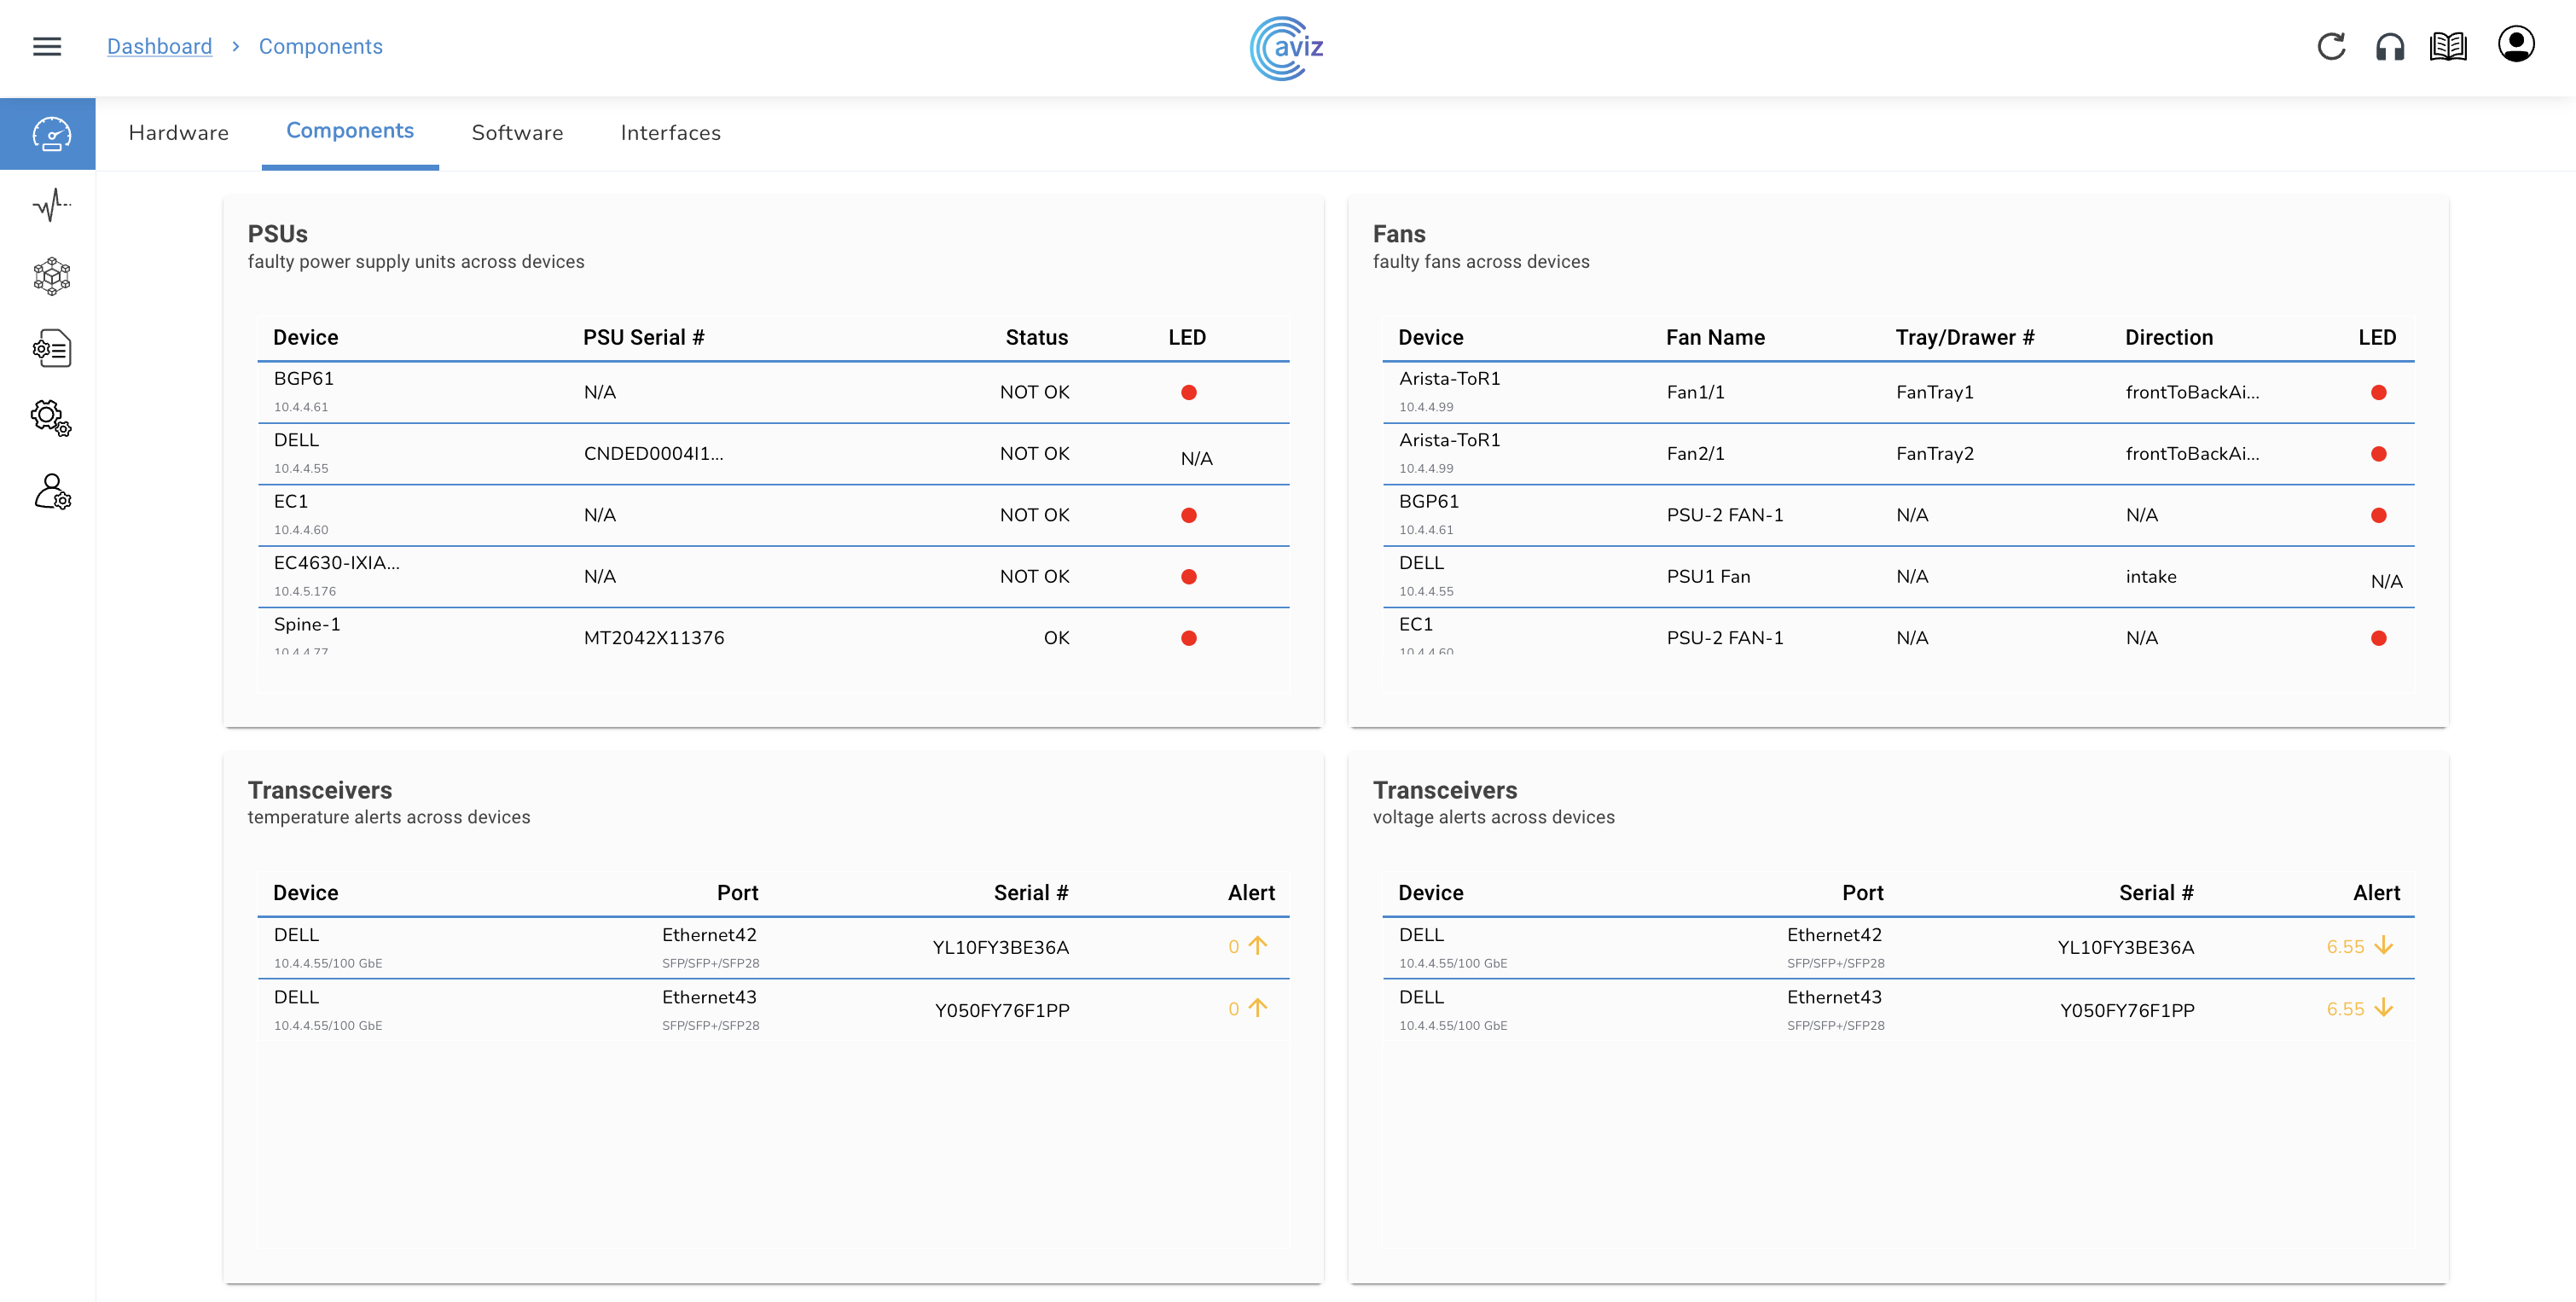Click the Dashboard breadcrumb link
The width and height of the screenshot is (2576, 1302).
pos(159,47)
